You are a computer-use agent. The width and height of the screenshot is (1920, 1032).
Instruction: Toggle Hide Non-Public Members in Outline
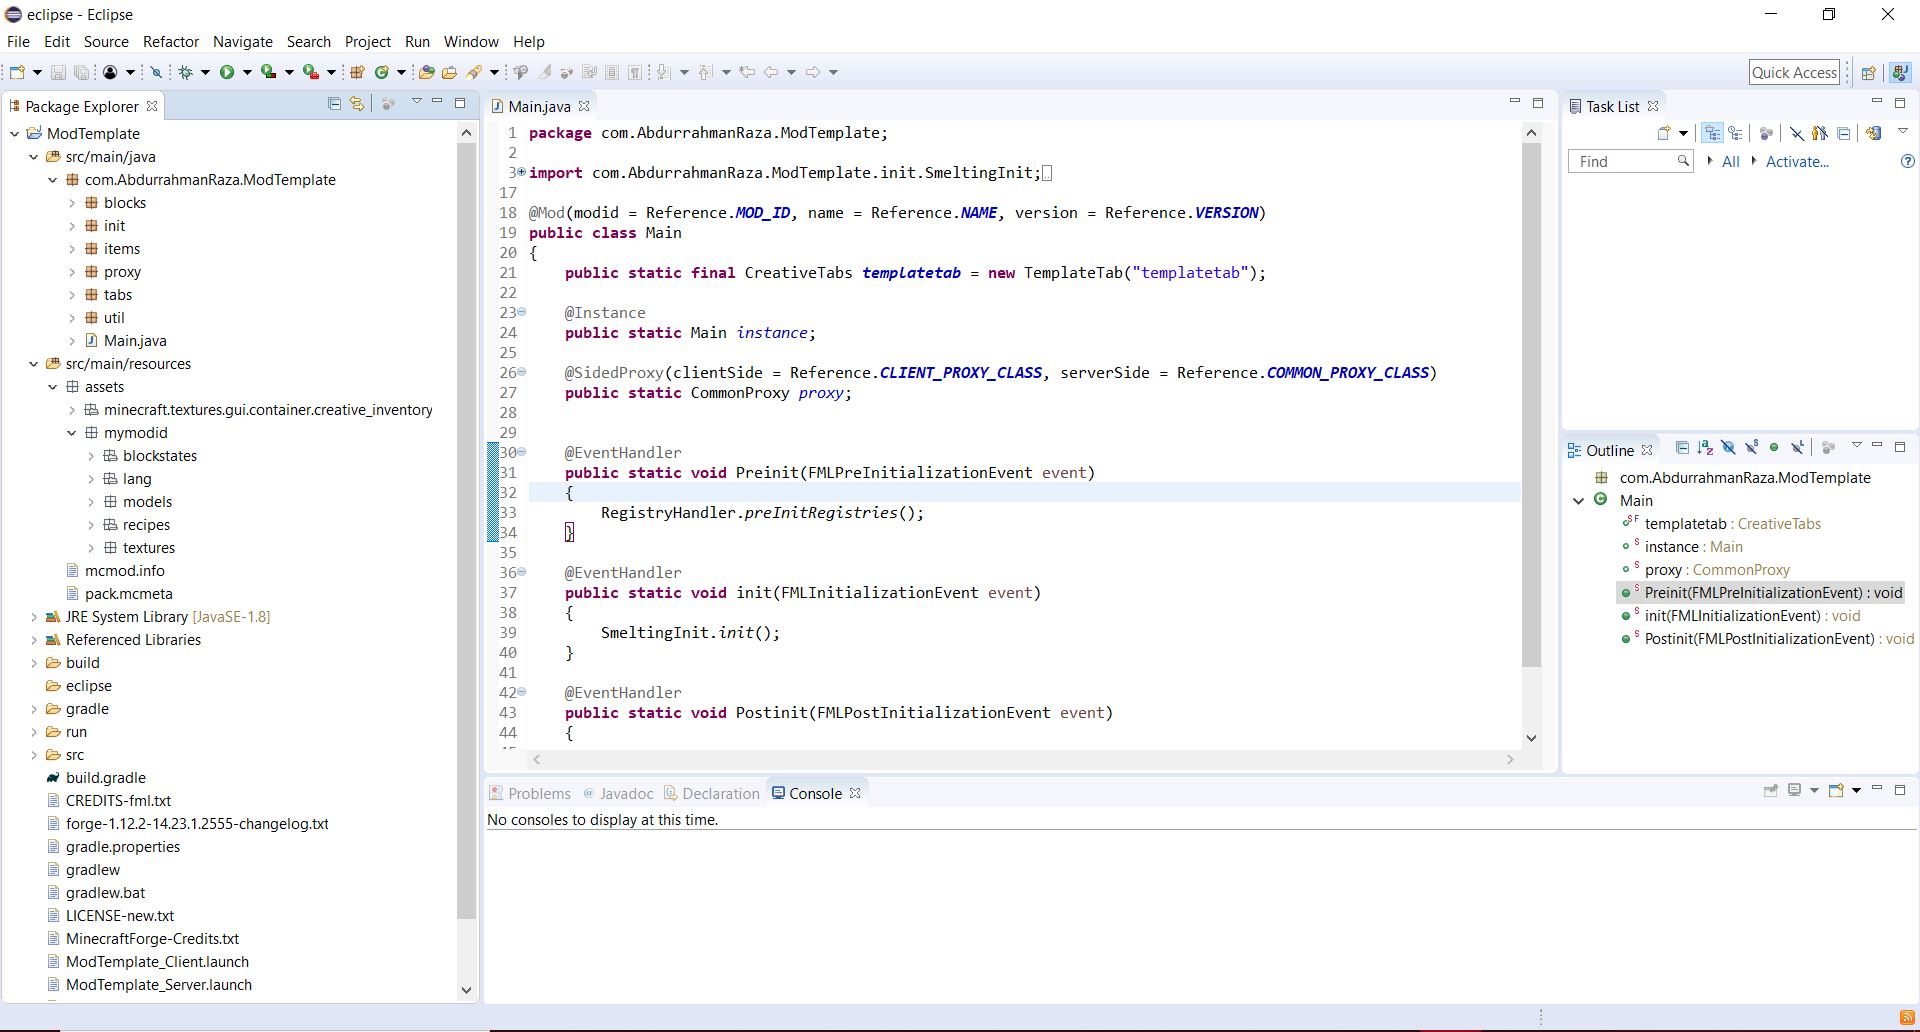1774,448
